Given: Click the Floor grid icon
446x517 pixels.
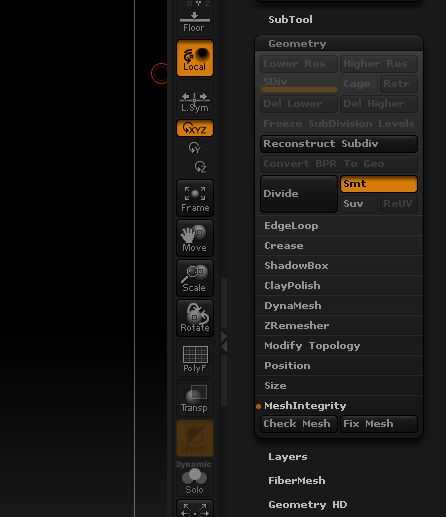Looking at the screenshot, I should (x=195, y=22).
